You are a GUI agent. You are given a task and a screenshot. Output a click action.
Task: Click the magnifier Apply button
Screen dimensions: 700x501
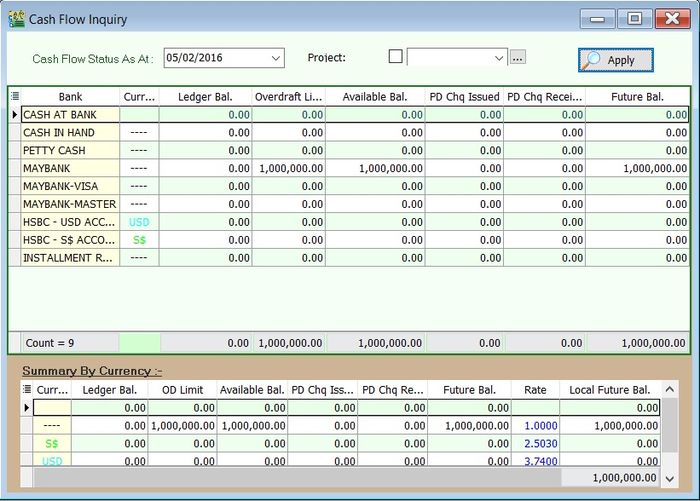[615, 60]
